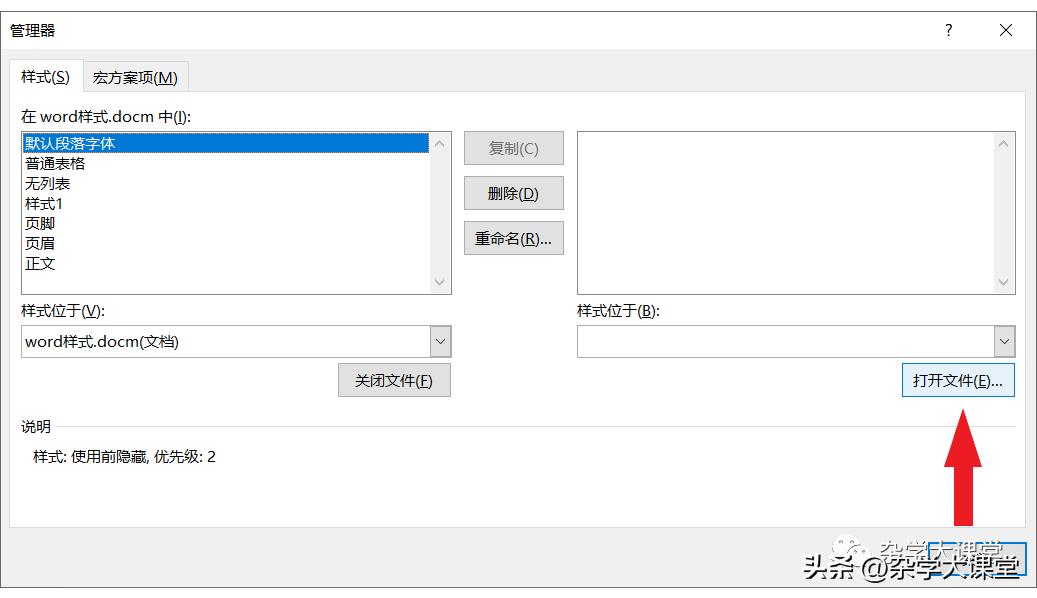Click the 重命名 button
This screenshot has height=598, width=1037.
tap(513, 238)
